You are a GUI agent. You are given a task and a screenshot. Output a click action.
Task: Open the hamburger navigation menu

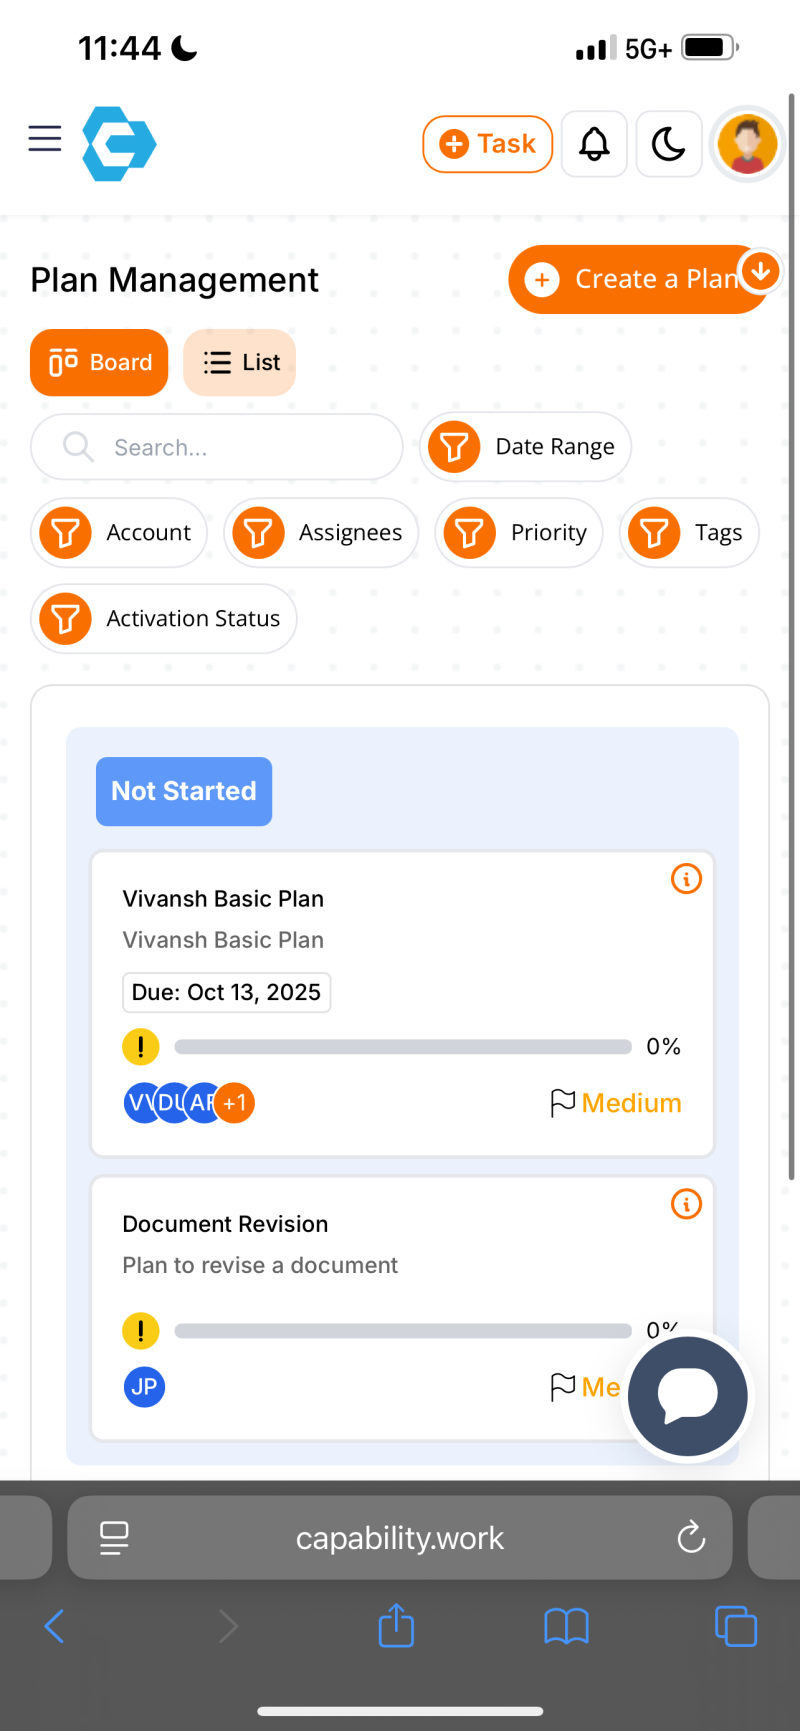pos(44,139)
